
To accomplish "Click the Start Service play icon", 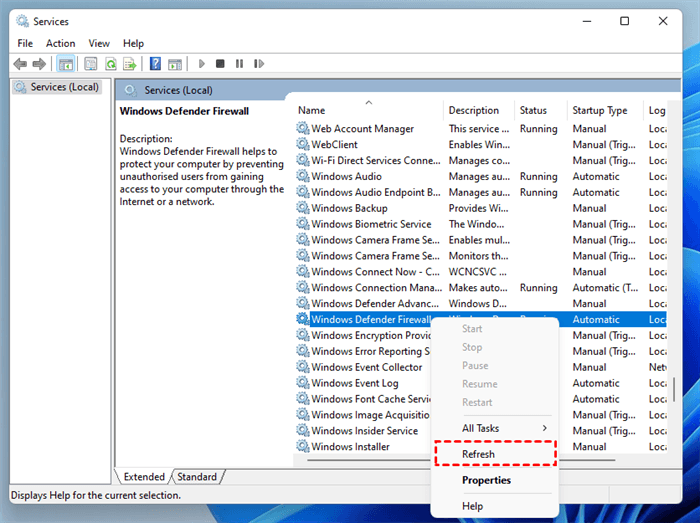I will point(203,64).
